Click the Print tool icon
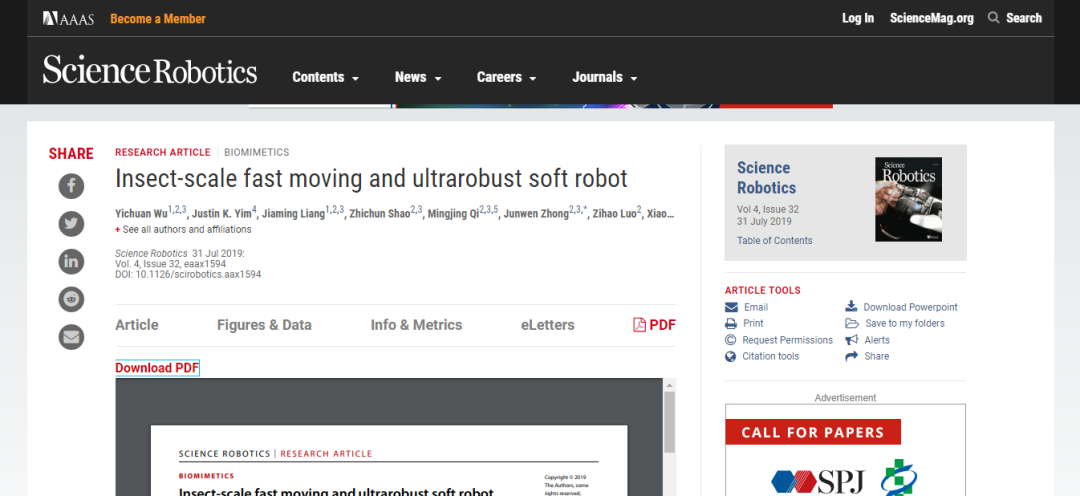The image size is (1080, 496). tap(731, 324)
